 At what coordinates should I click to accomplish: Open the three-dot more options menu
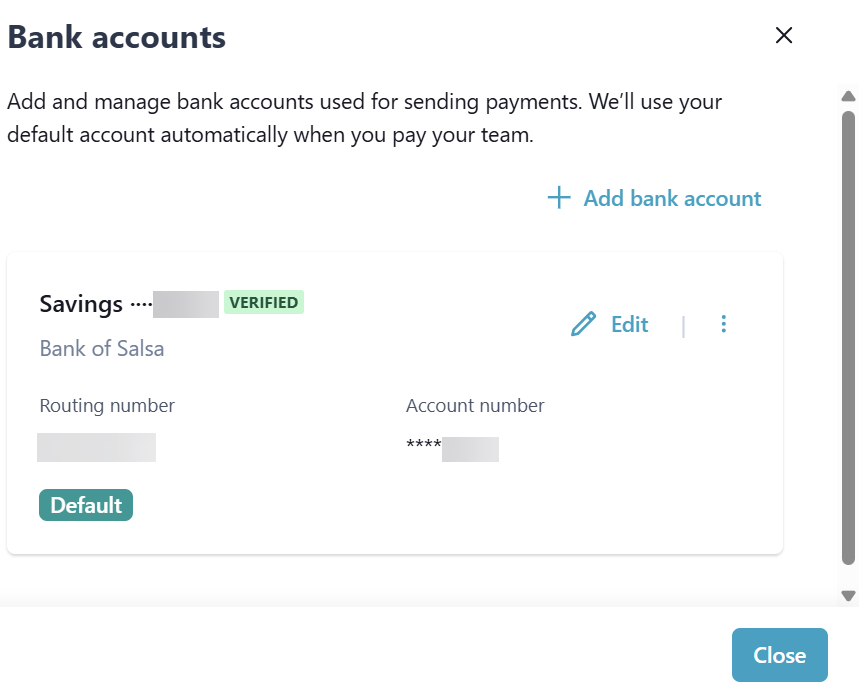(x=724, y=324)
